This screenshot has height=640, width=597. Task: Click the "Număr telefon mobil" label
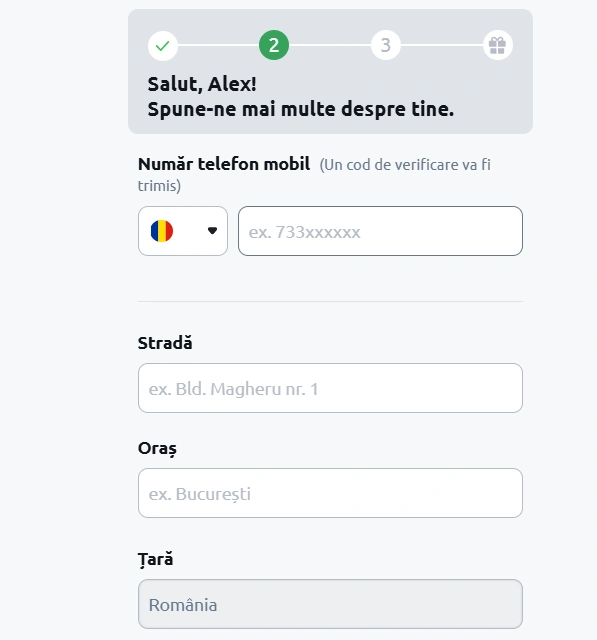[x=224, y=164]
